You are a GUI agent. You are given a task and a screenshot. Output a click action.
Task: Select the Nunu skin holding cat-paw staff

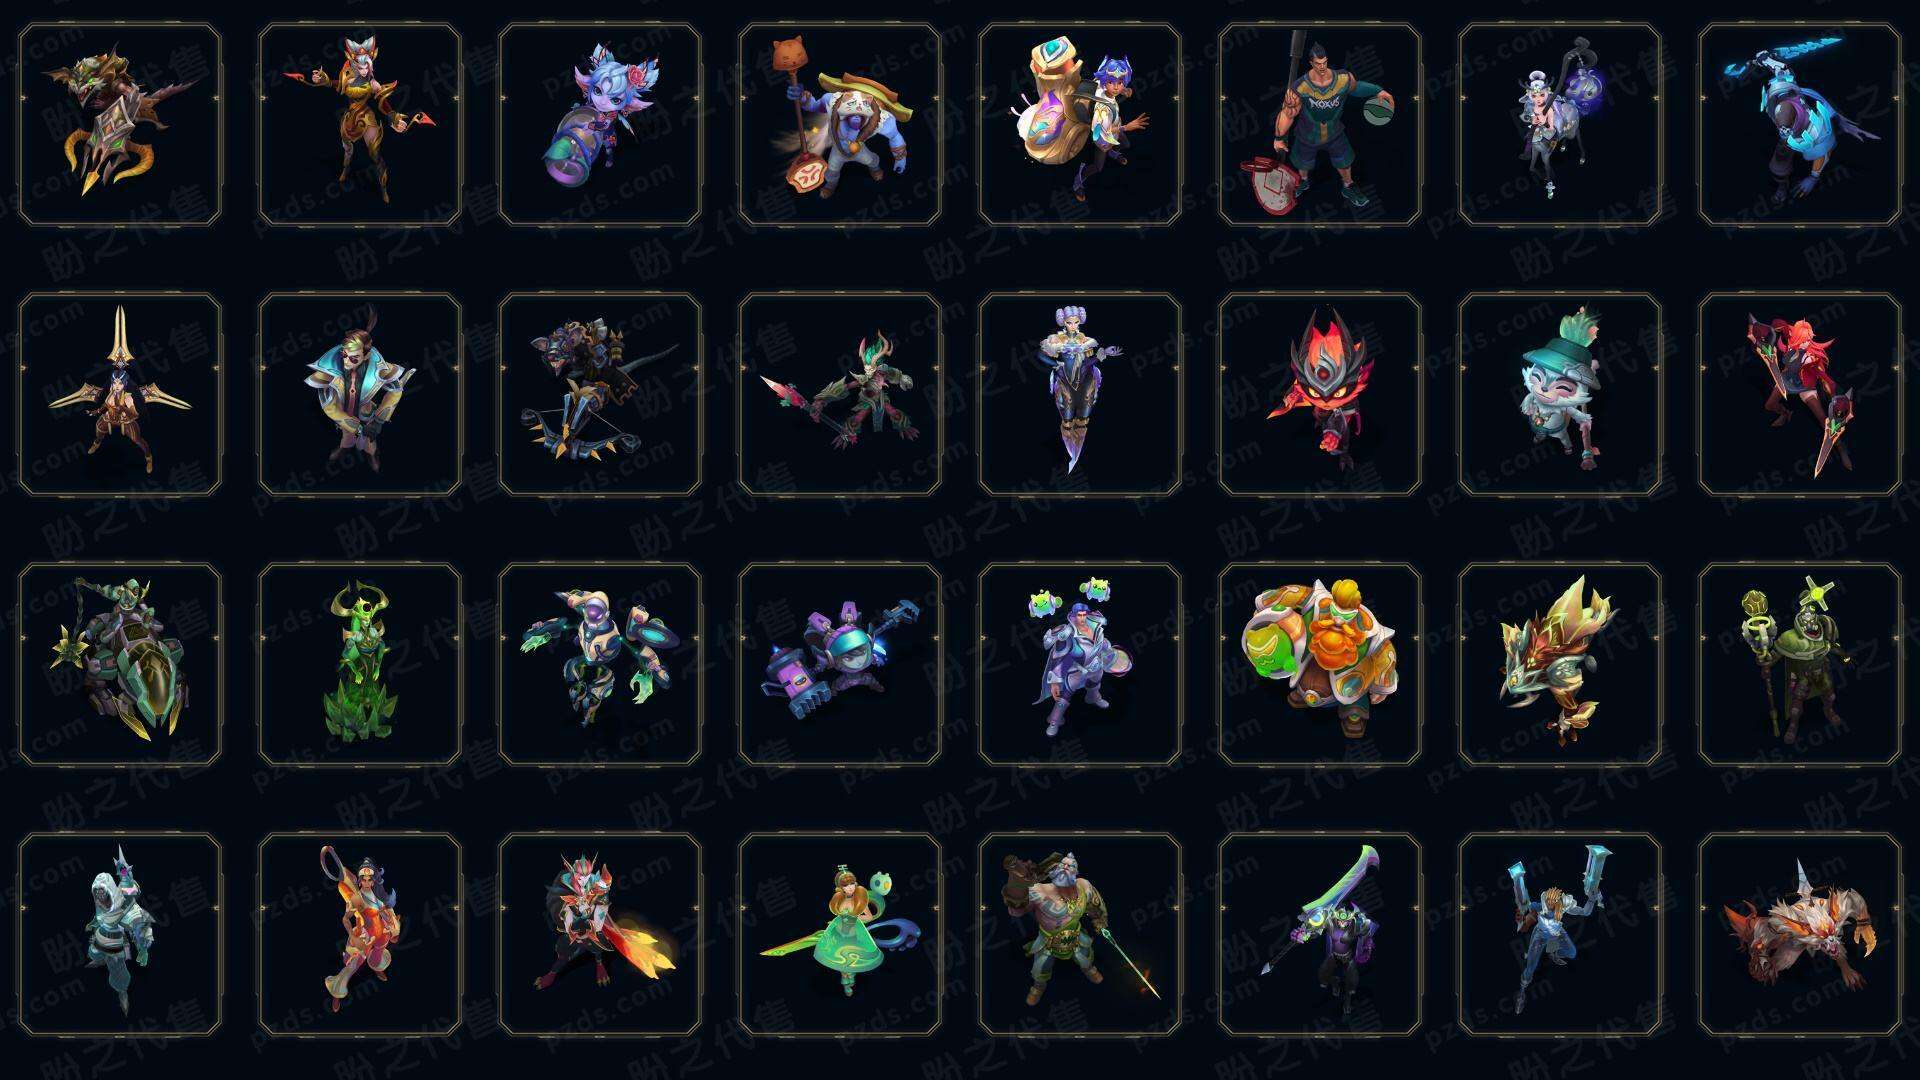coord(840,125)
